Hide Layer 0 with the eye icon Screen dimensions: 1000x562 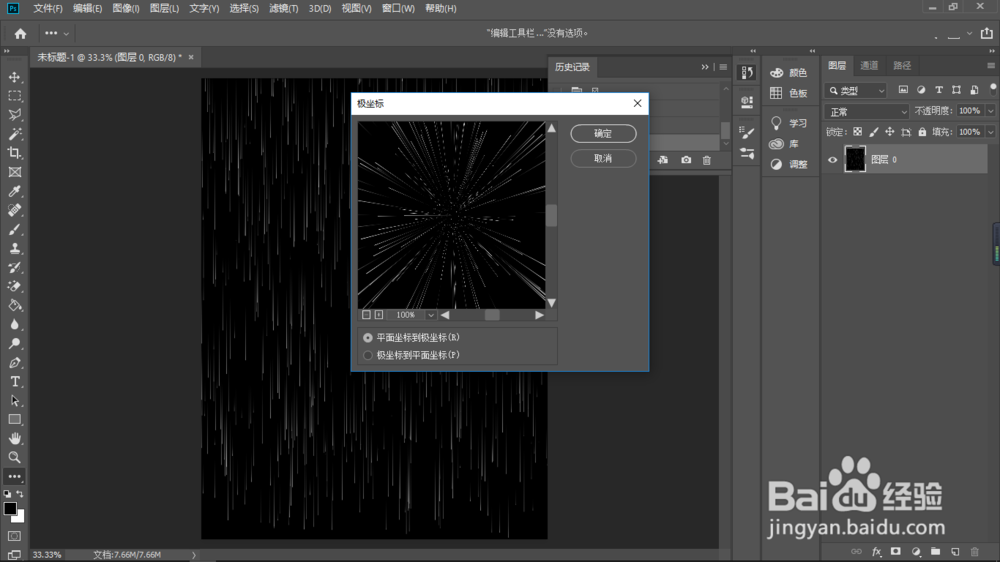point(832,160)
